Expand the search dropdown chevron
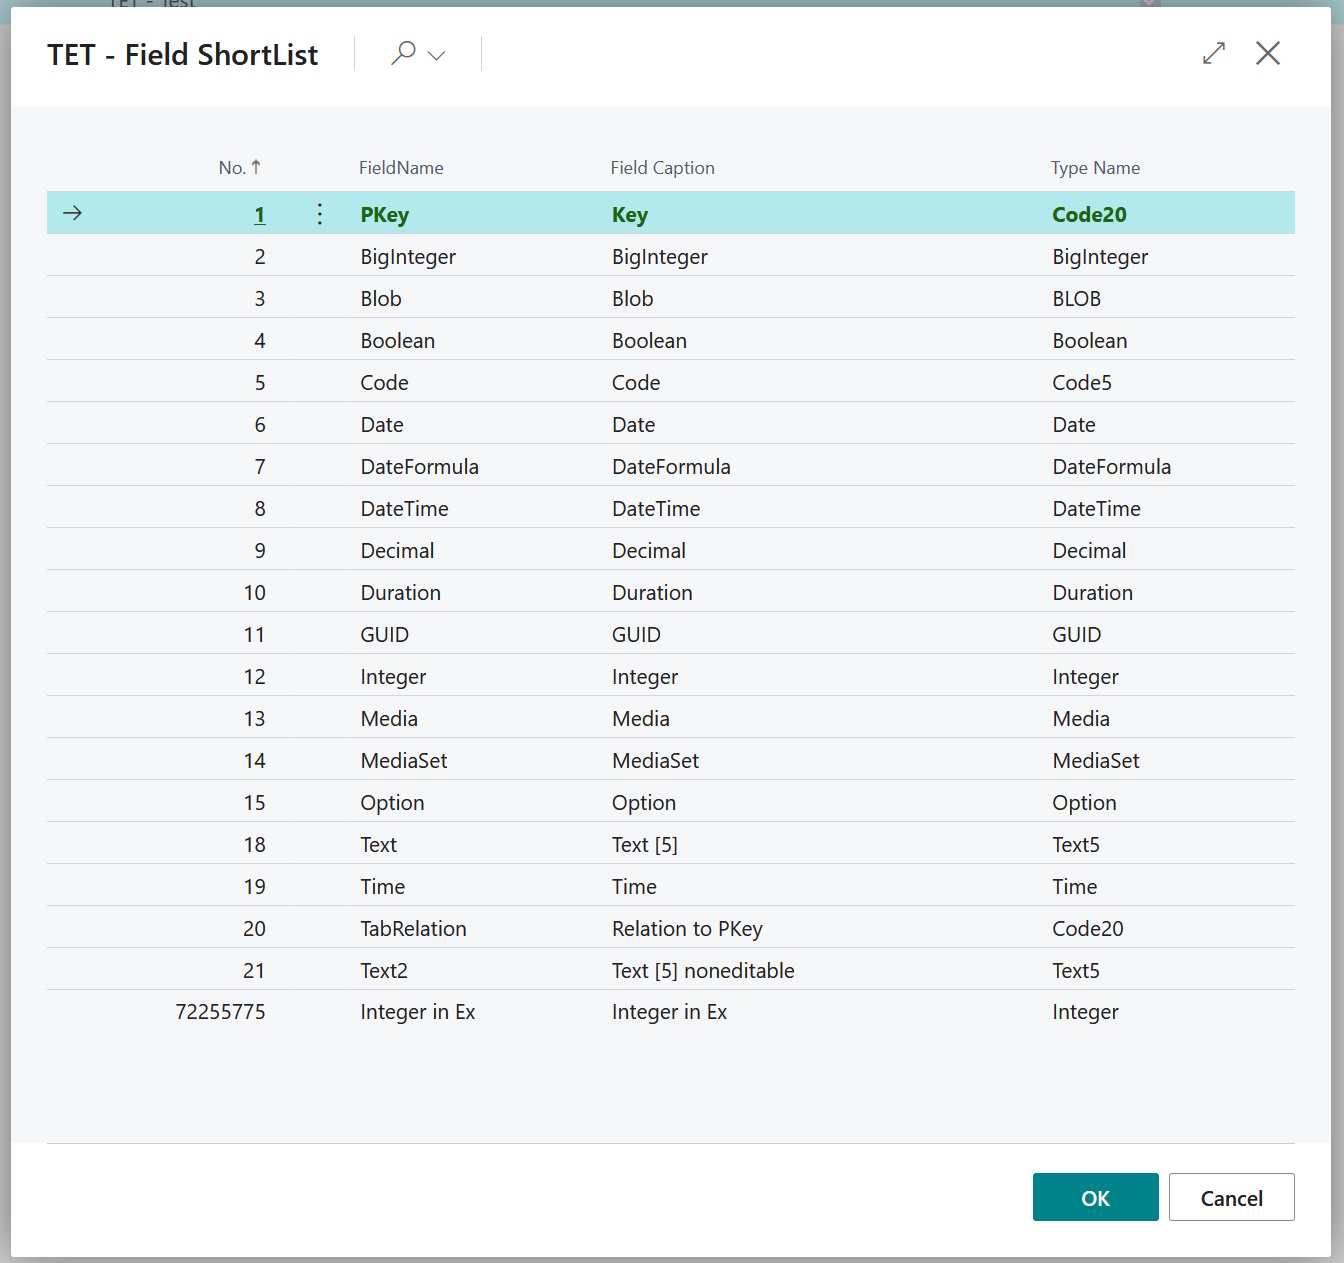1344x1263 pixels. pos(437,55)
